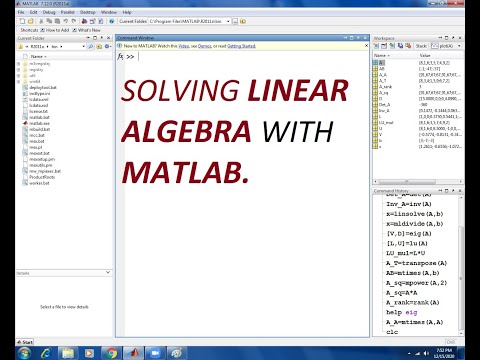Open the Getting Started link

[241, 46]
